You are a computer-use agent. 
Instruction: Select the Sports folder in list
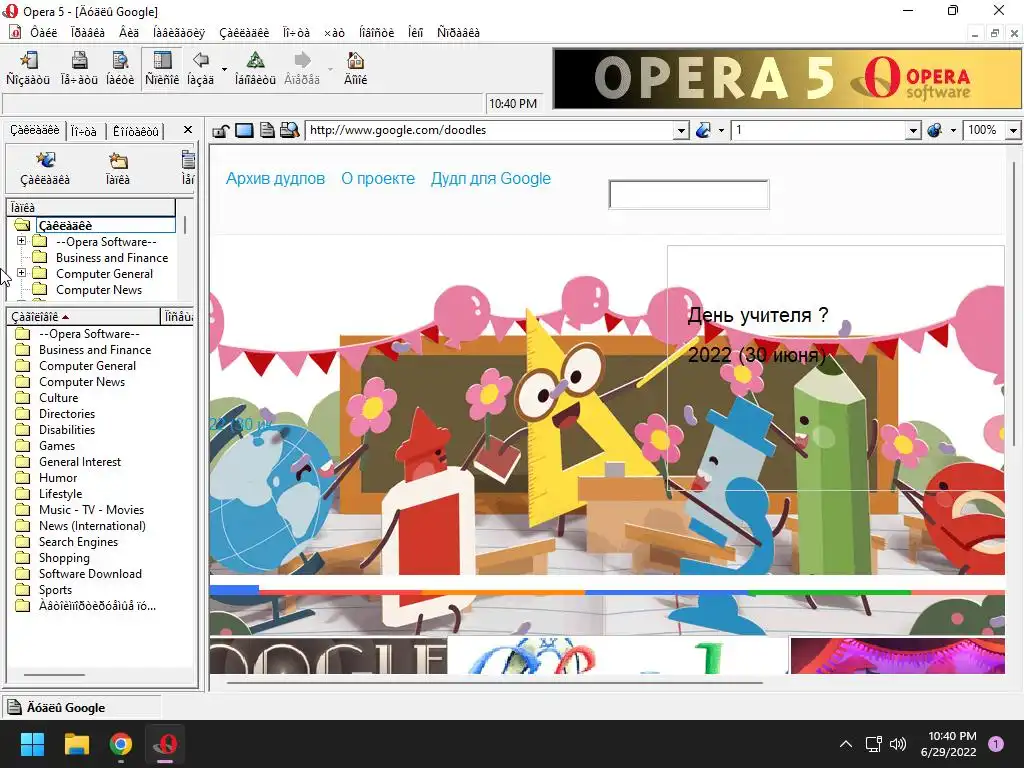[x=55, y=590]
